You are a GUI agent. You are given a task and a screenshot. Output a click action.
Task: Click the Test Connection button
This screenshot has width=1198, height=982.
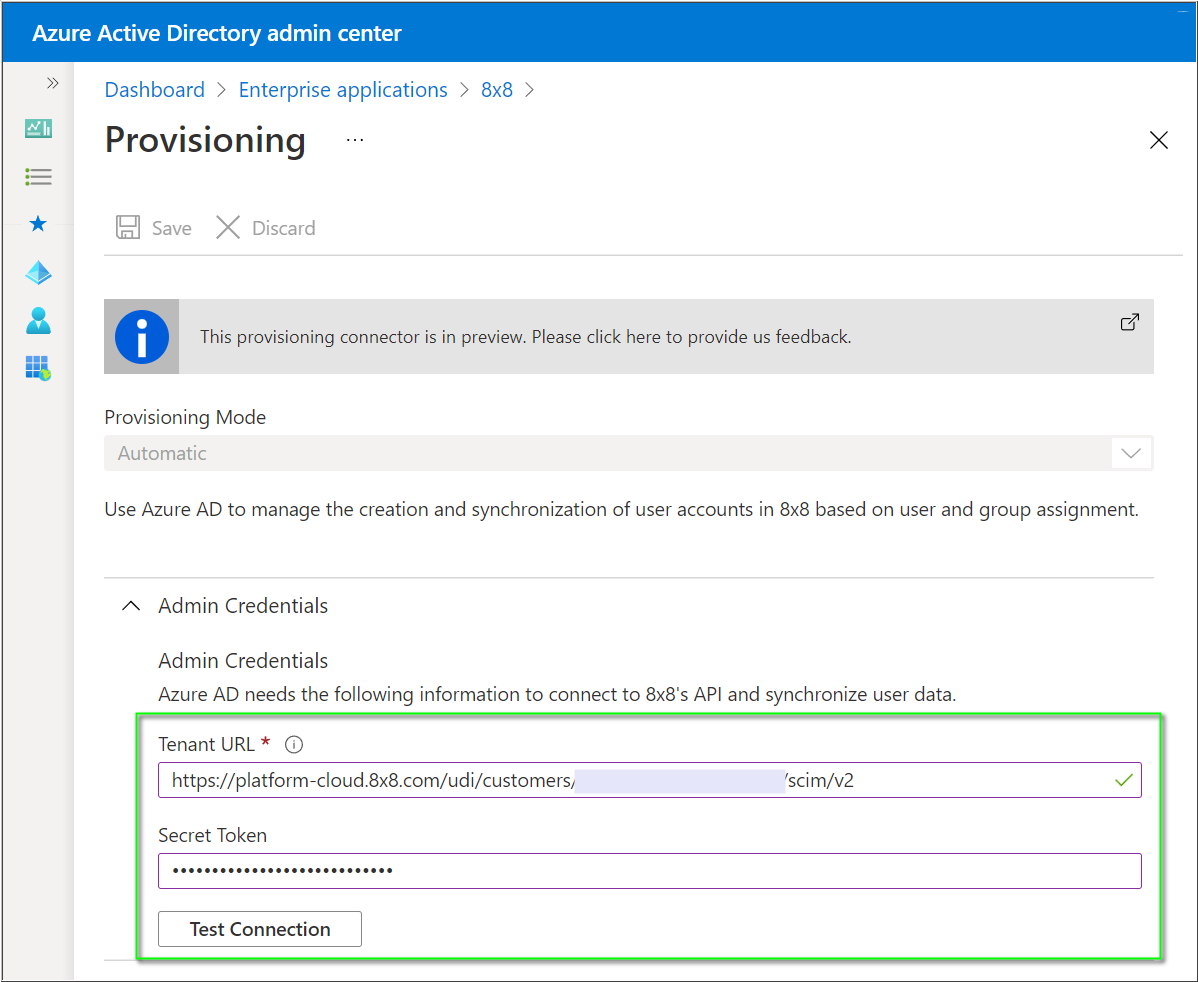(x=260, y=929)
